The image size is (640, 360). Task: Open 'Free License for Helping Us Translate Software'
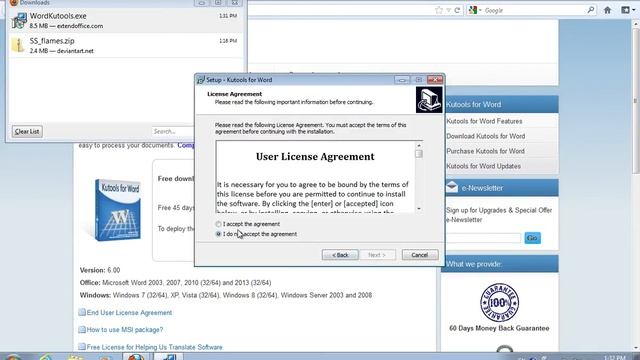click(154, 347)
